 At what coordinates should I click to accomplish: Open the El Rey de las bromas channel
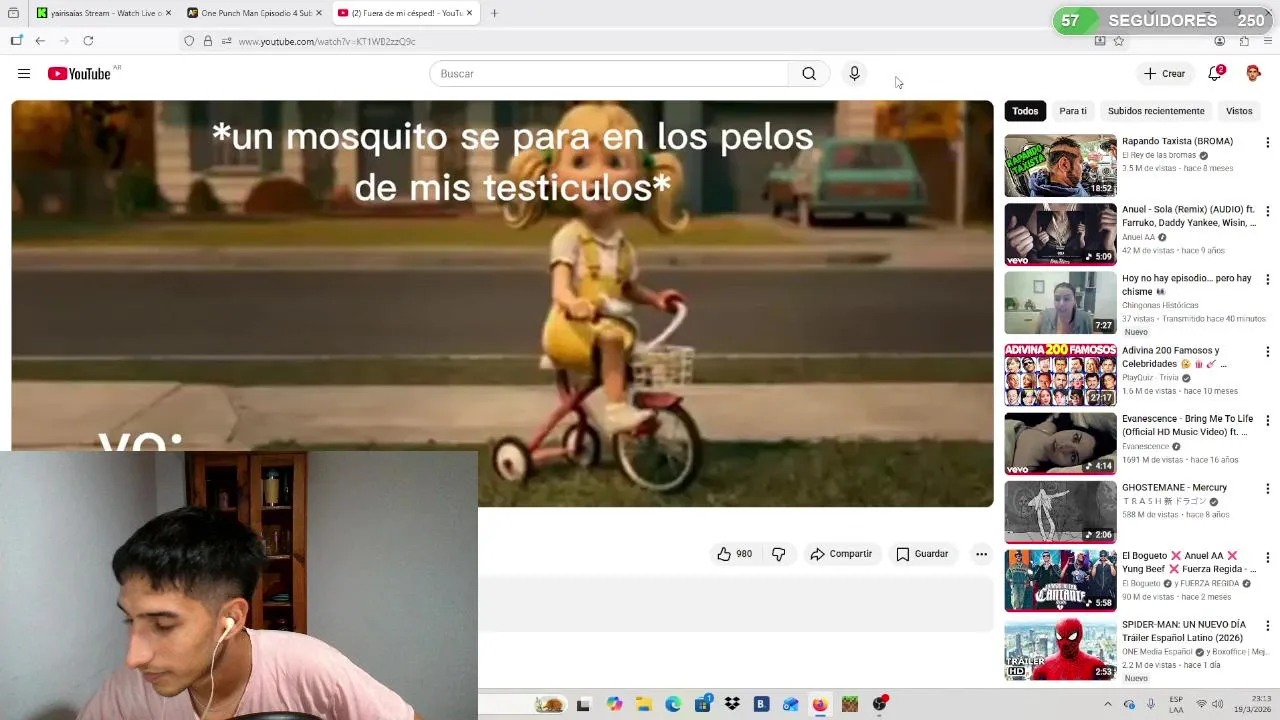pyautogui.click(x=1159, y=155)
